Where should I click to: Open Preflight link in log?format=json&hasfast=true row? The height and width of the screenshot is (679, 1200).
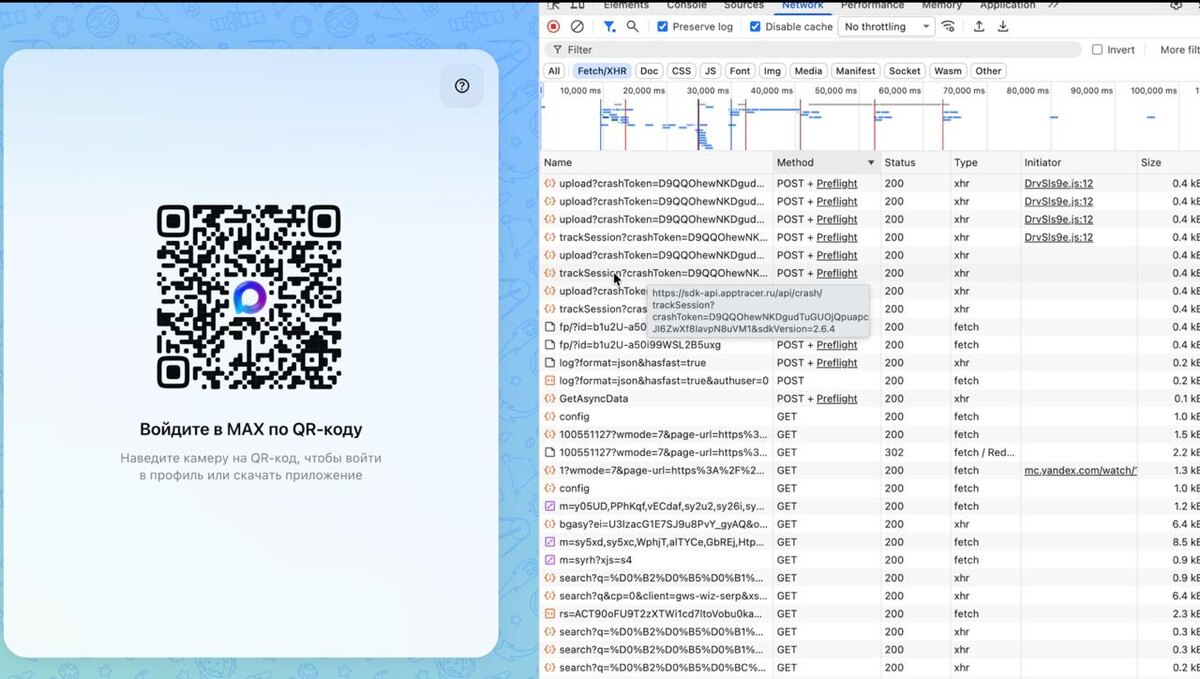(837, 363)
